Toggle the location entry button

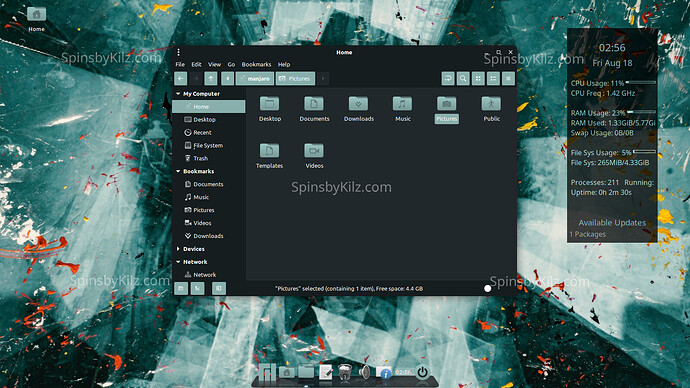pos(448,79)
